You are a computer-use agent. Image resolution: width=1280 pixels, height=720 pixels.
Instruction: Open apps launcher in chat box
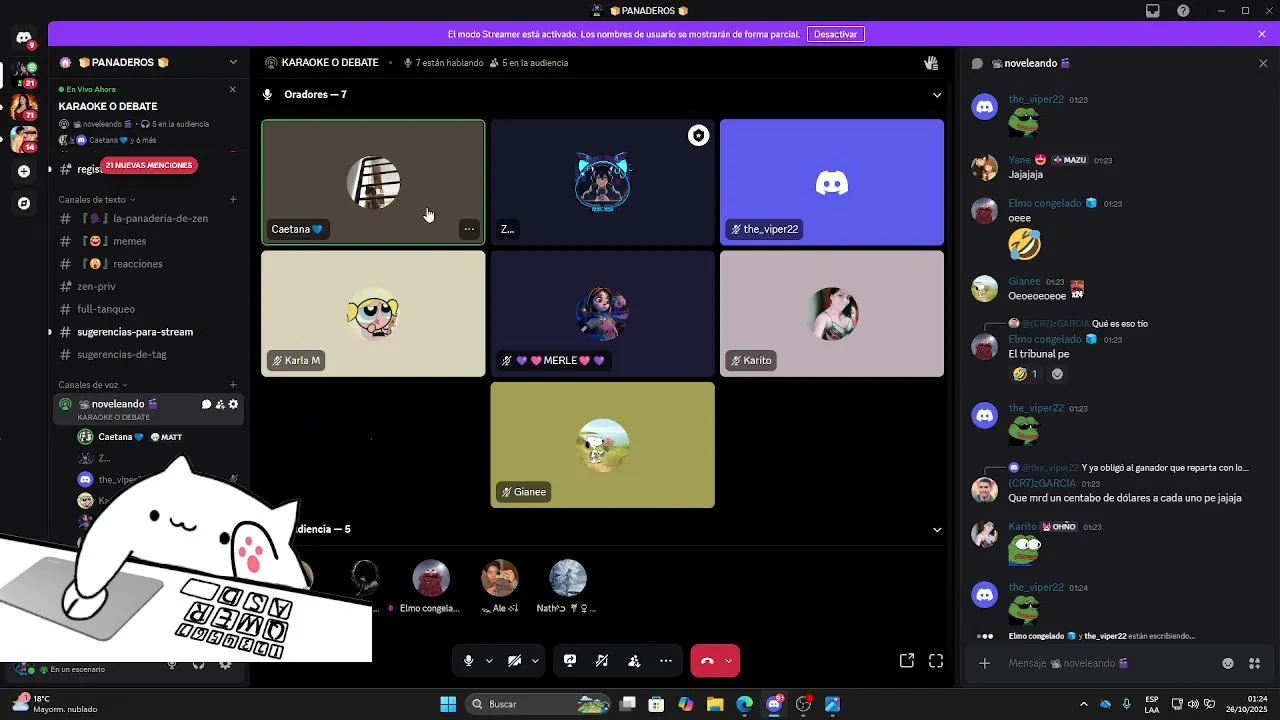click(1255, 663)
